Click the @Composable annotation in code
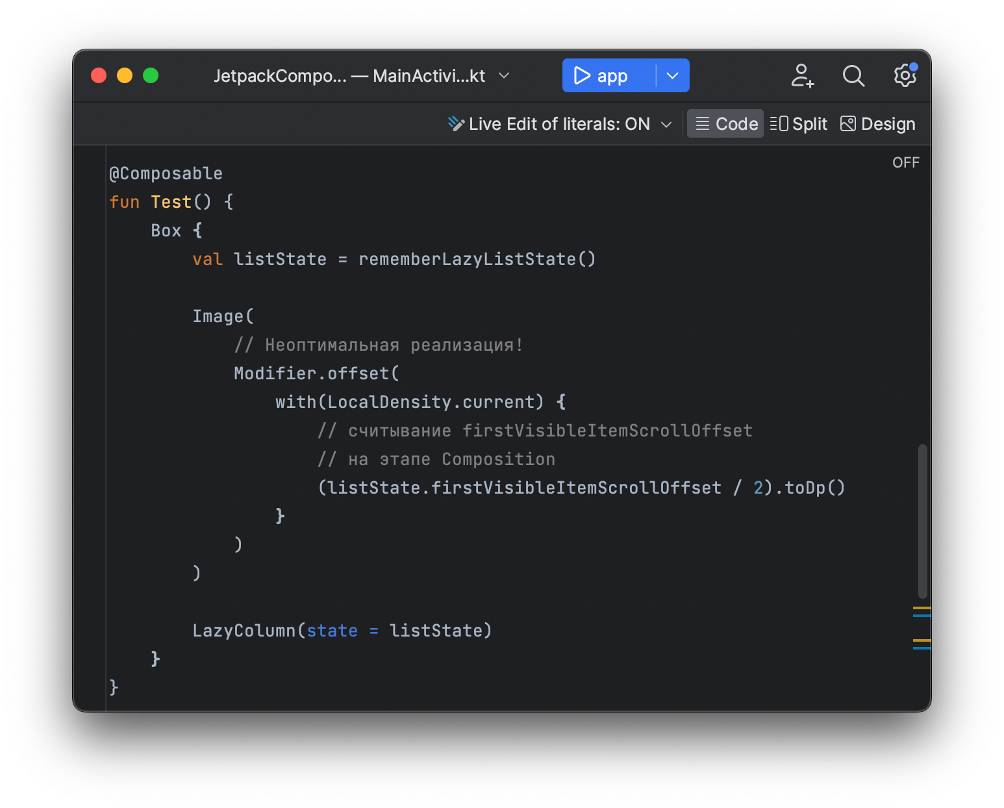The width and height of the screenshot is (1004, 808). click(165, 173)
